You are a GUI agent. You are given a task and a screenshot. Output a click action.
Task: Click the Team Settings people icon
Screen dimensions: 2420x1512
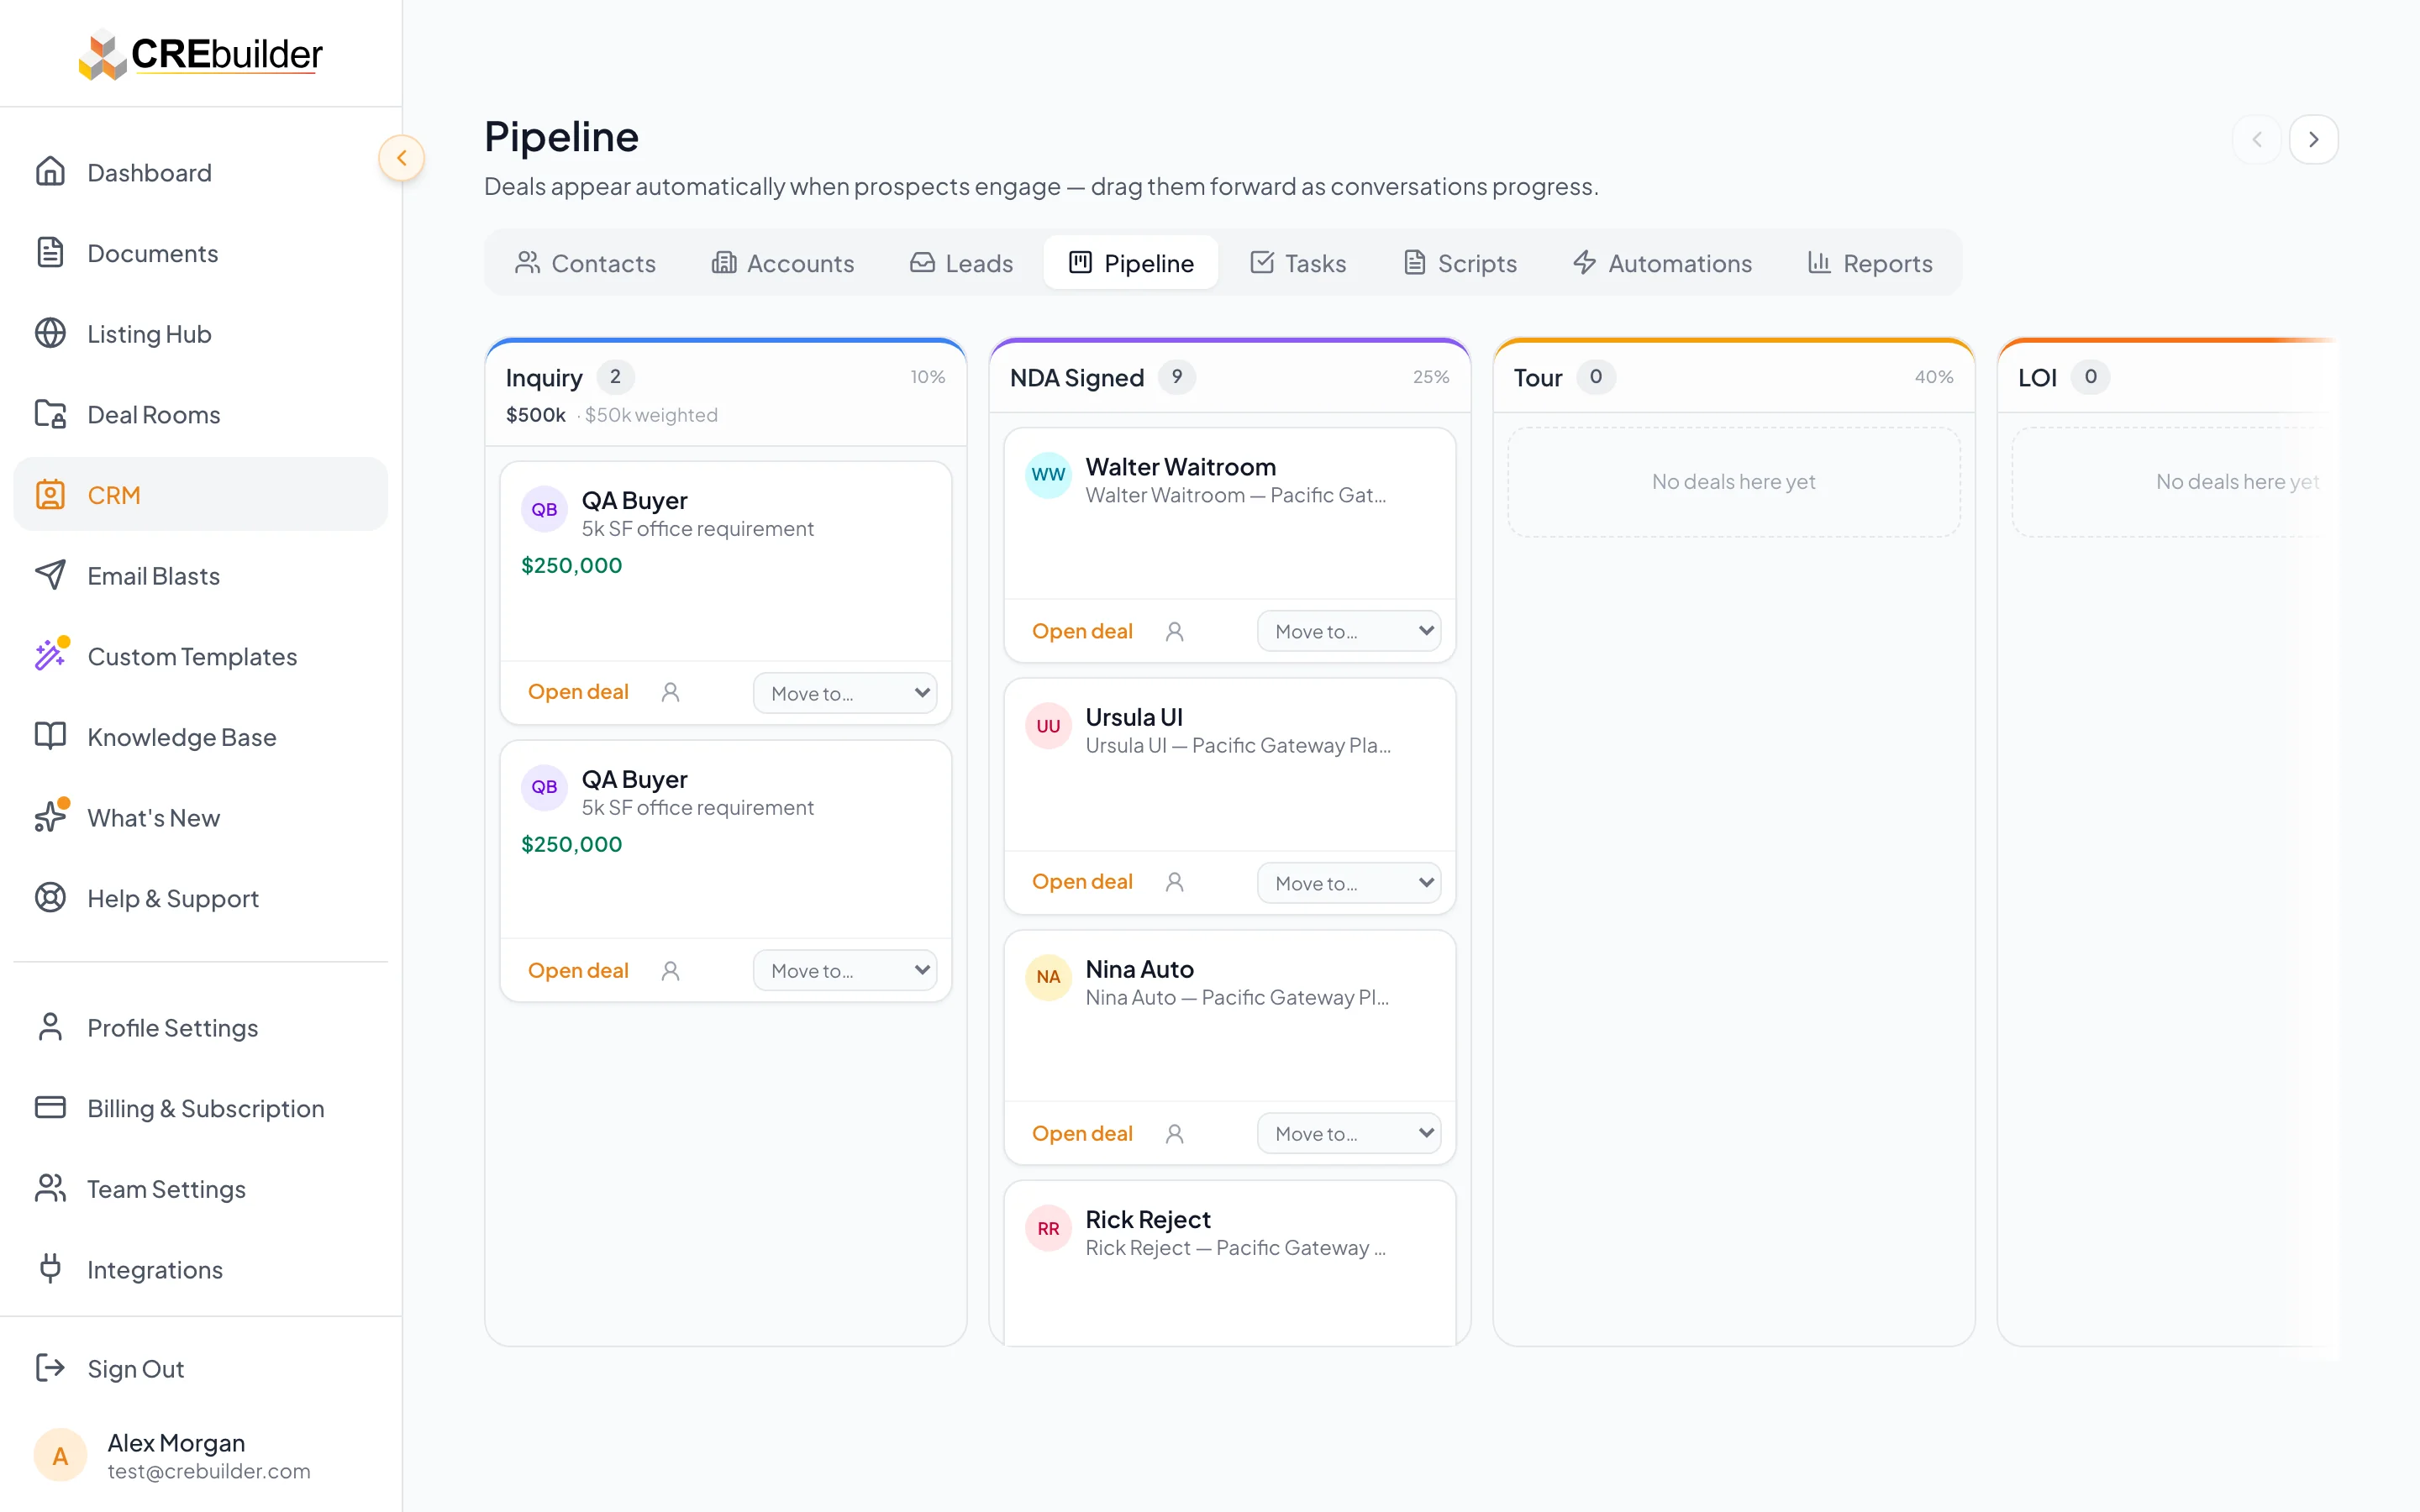50,1188
